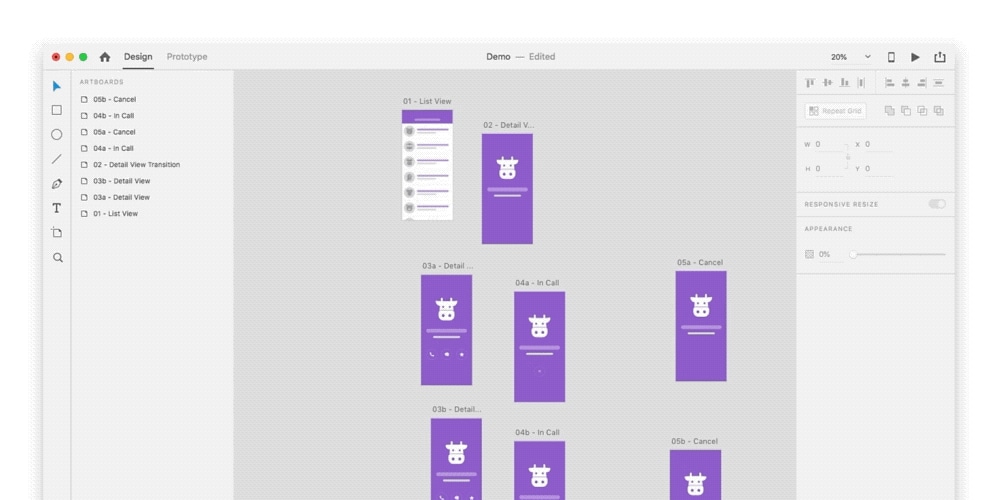Image resolution: width=1000 pixels, height=500 pixels.
Task: Click the 03a - Detail artboard on canvas
Action: (446, 330)
